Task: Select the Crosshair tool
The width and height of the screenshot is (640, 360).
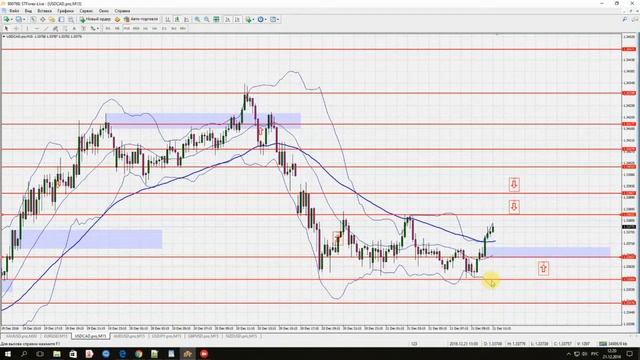Action: click(16, 28)
